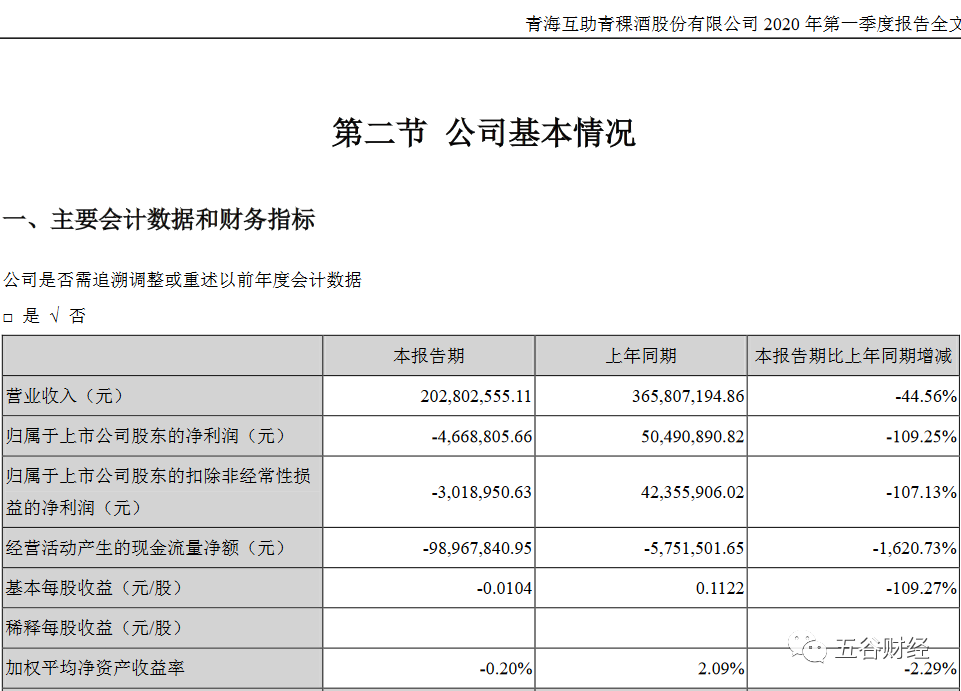Click the value '365,807,194.86'
This screenshot has width=961, height=691.
click(688, 396)
